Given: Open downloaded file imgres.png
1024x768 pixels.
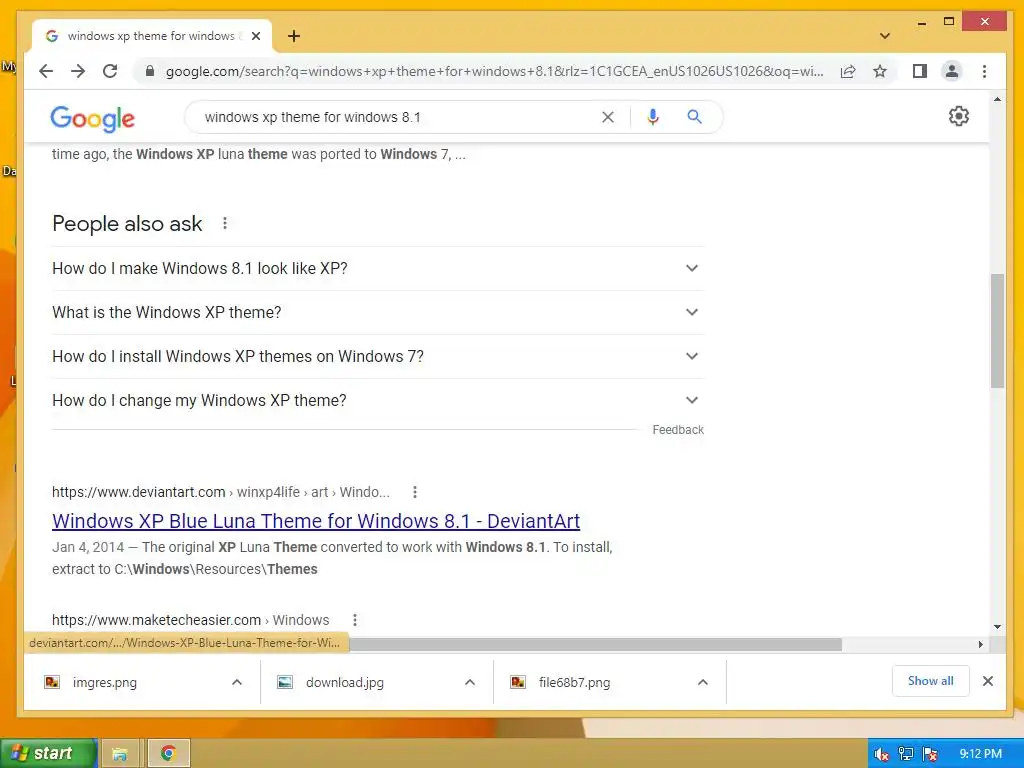Looking at the screenshot, I should (x=104, y=682).
